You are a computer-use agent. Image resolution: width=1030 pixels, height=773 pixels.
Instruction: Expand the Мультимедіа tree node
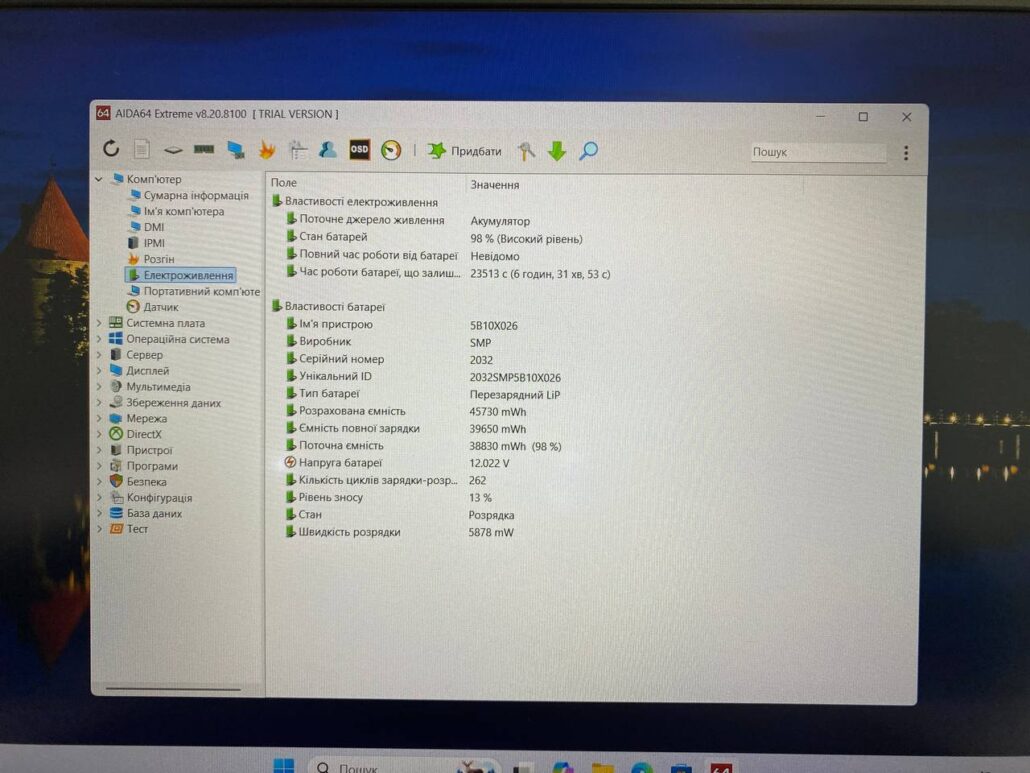[x=99, y=387]
